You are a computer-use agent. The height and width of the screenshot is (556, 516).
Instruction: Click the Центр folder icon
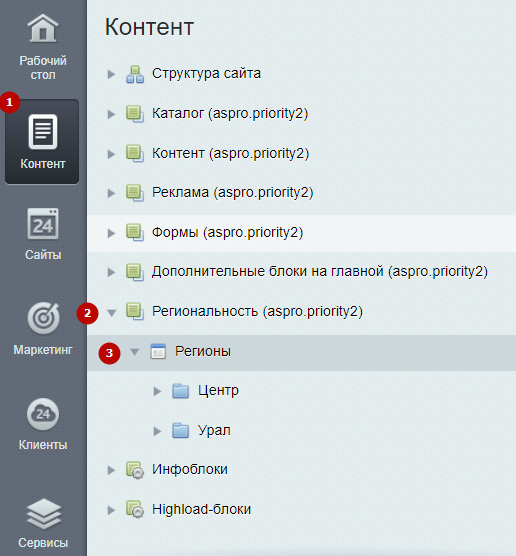(181, 391)
